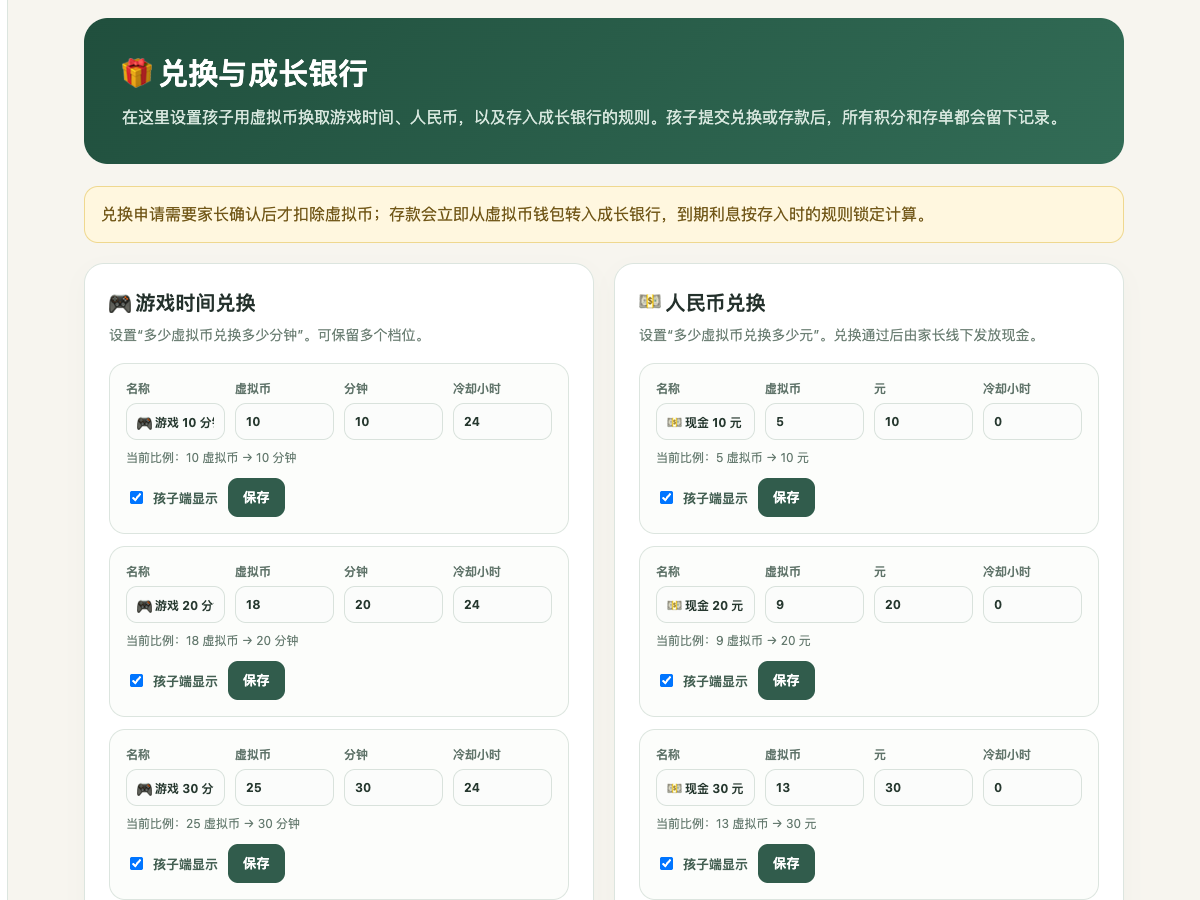Edit 虚拟币 field showing 18
This screenshot has height=900, width=1200.
(284, 604)
